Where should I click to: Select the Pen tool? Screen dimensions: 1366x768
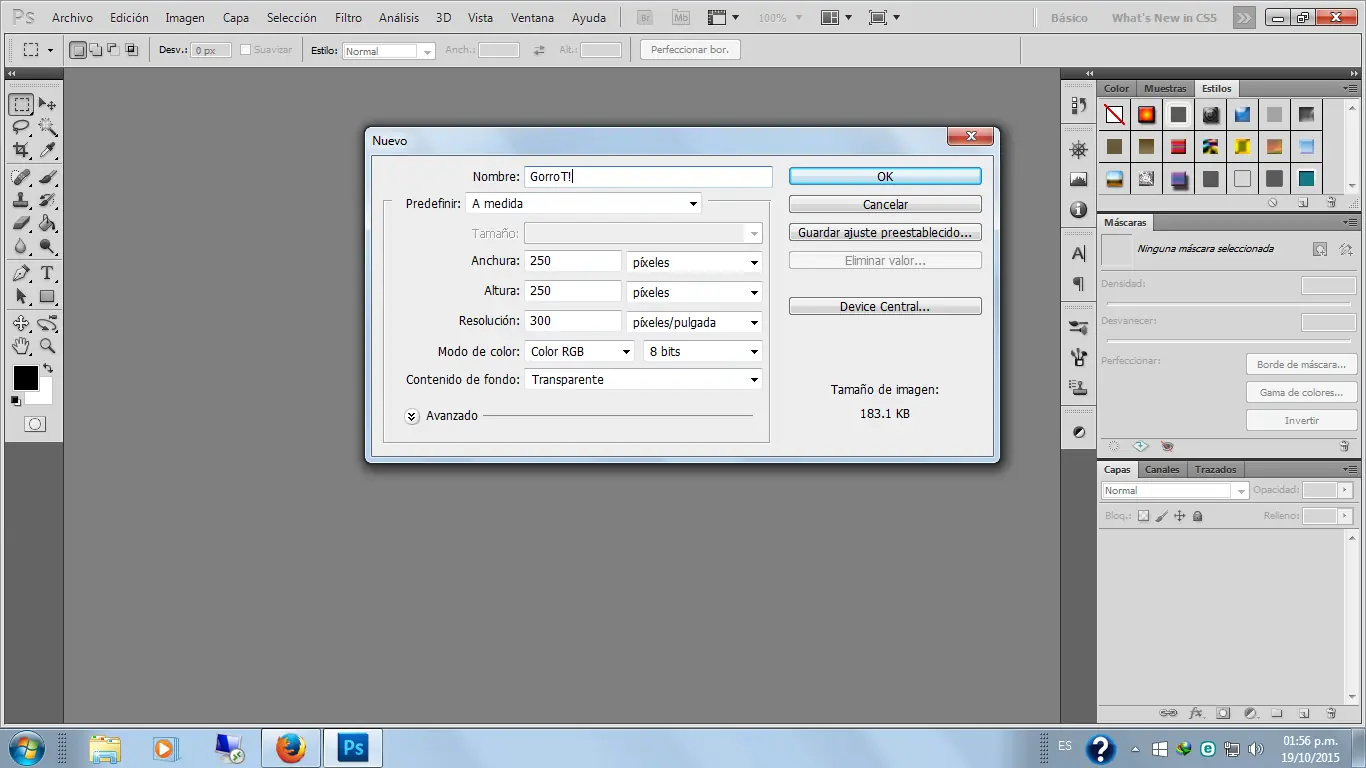point(21,273)
